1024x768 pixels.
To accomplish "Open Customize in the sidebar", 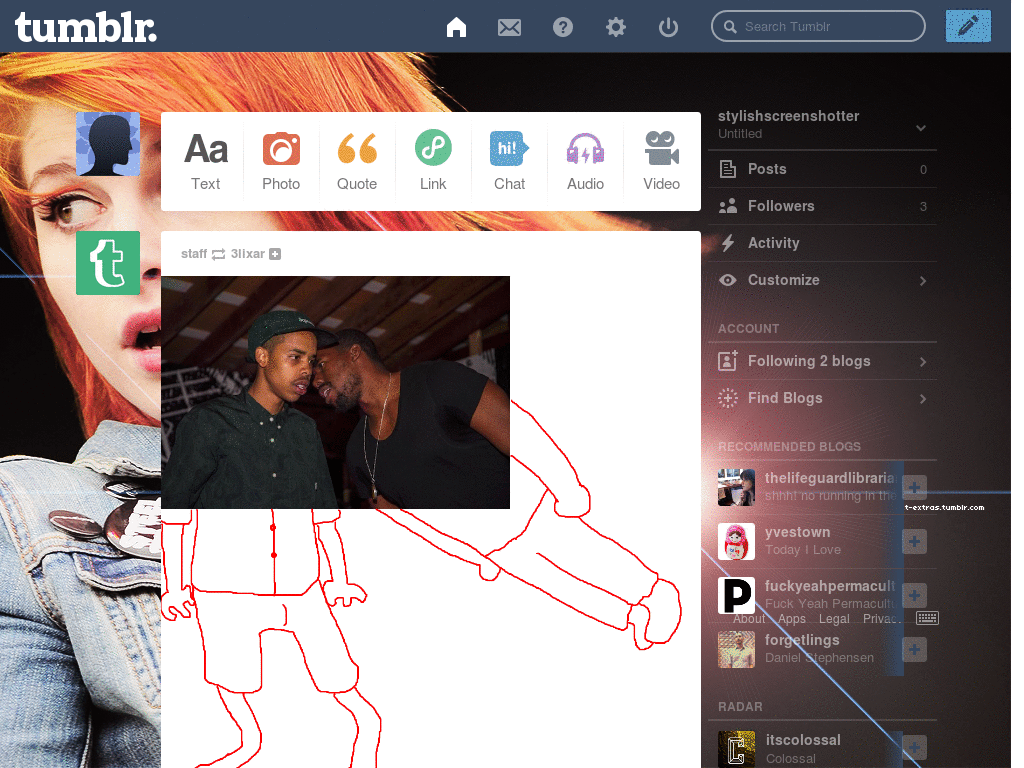I will (x=822, y=280).
